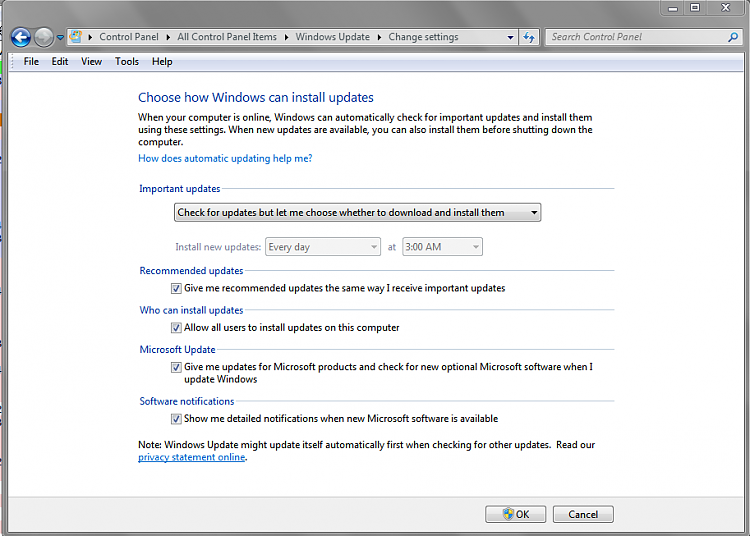750x536 pixels.
Task: Click the shield icon on OK button
Action: tap(508, 514)
